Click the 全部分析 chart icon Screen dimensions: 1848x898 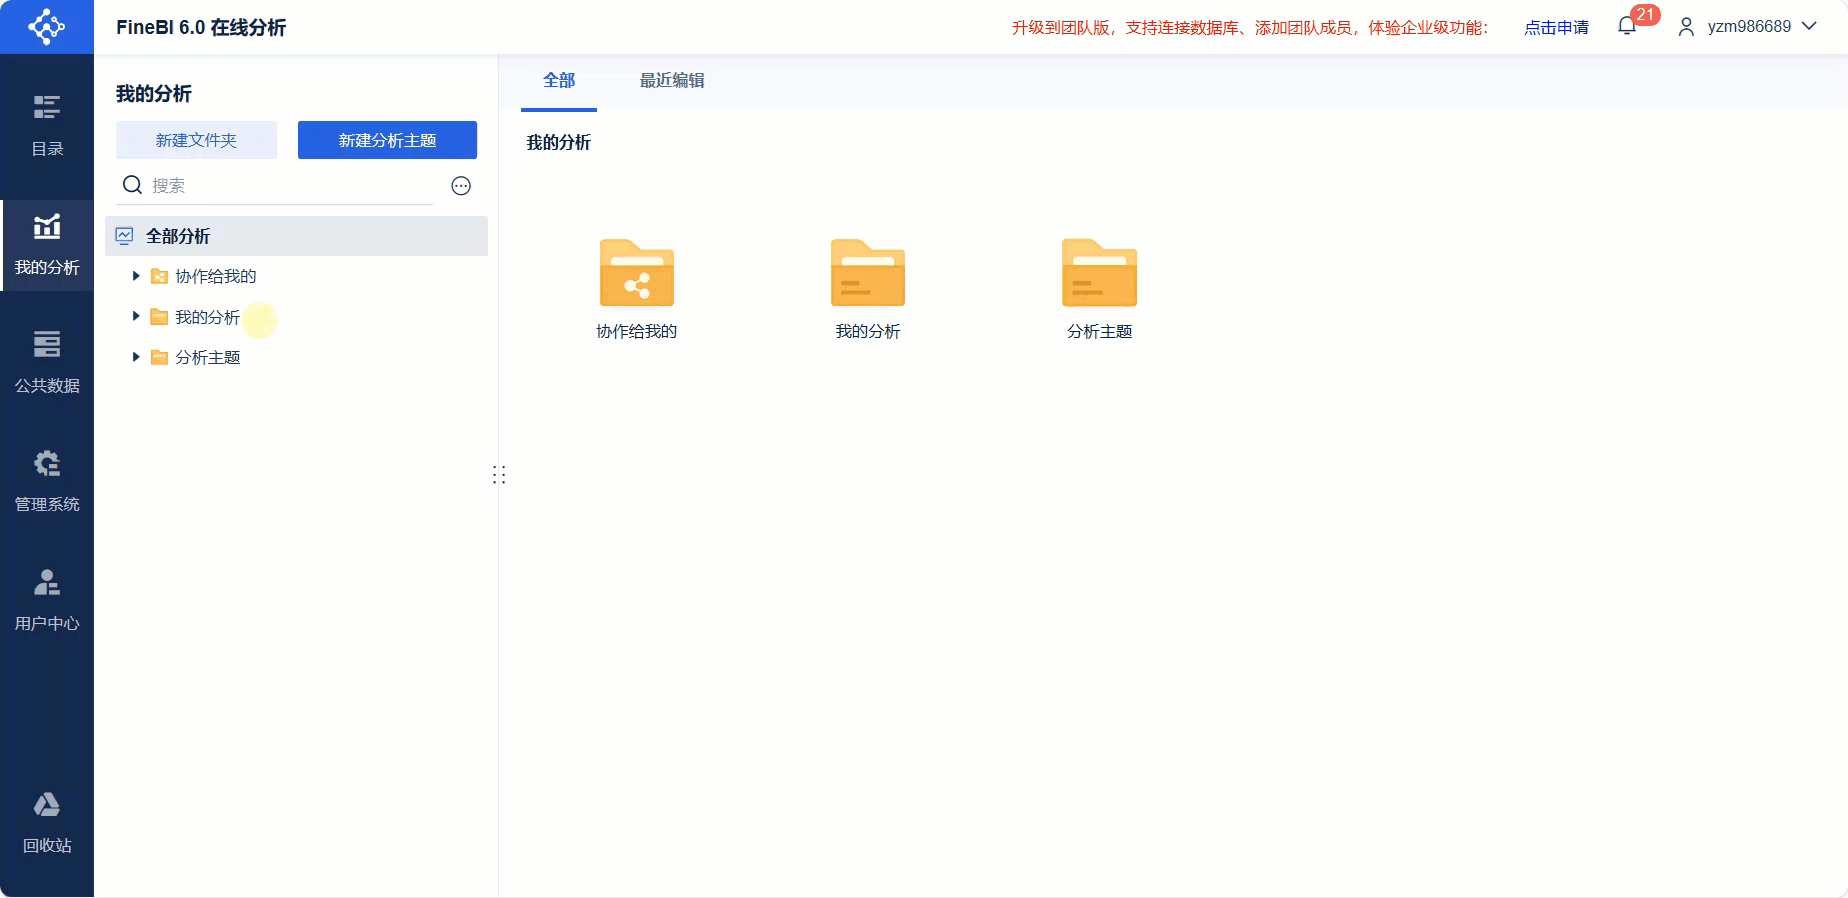pos(124,236)
